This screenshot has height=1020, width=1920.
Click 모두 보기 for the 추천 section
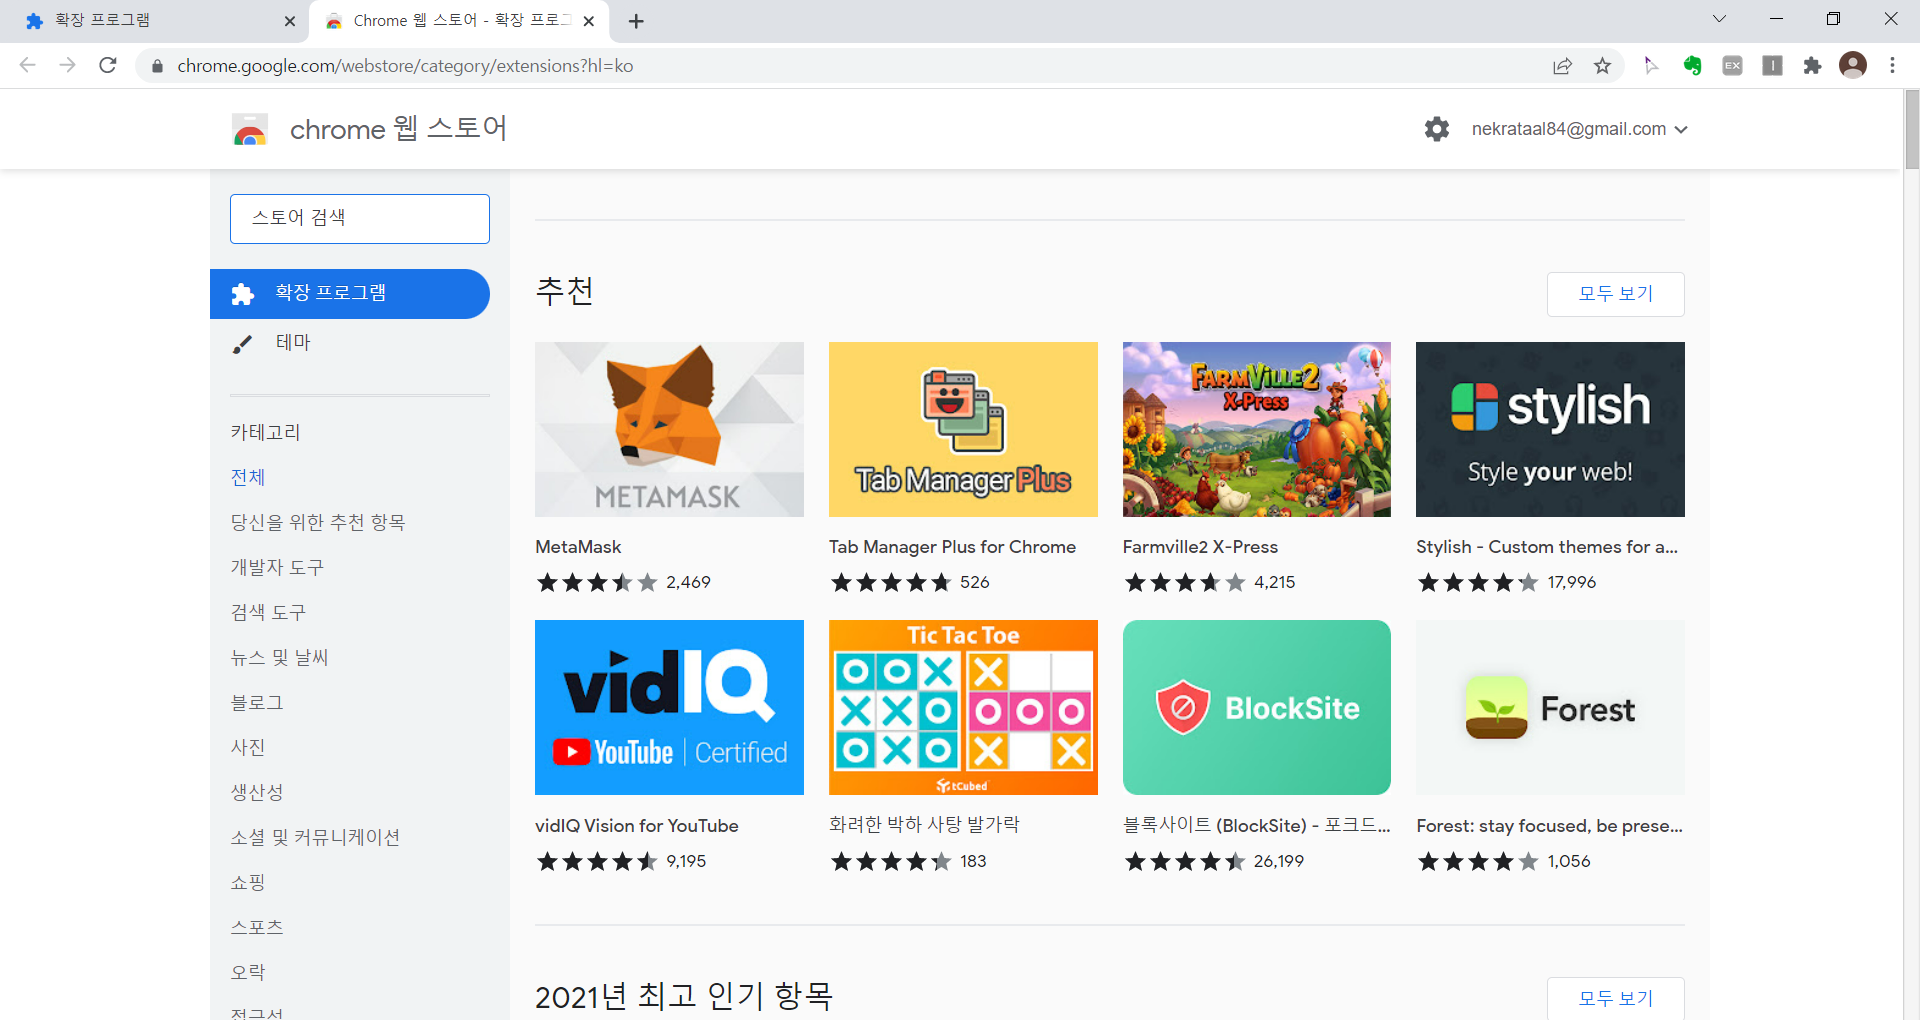[1615, 294]
